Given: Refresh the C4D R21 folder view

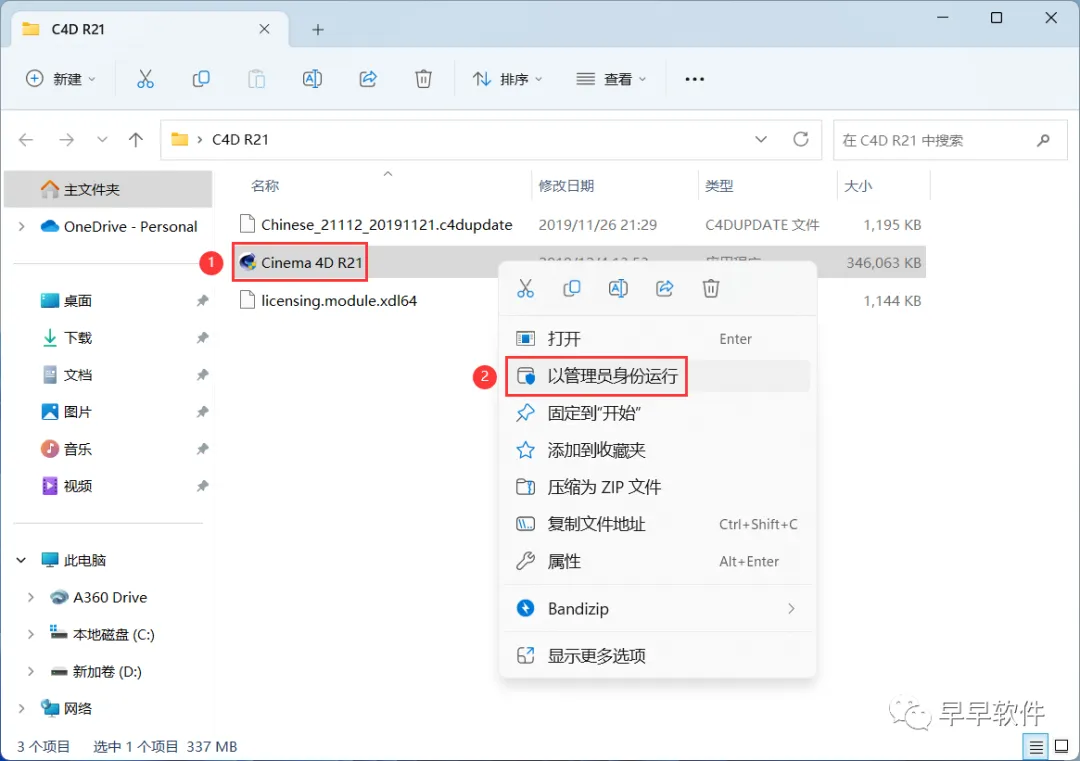Looking at the screenshot, I should [x=800, y=139].
